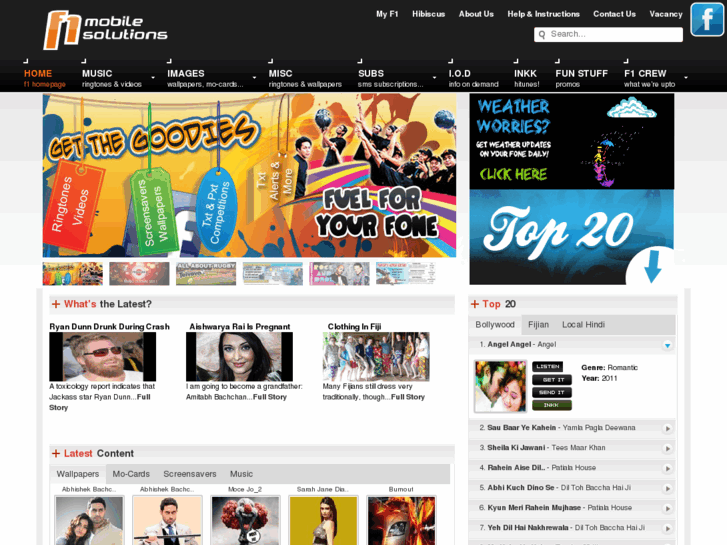Open SUBS sms subscriptions menu
The height and width of the screenshot is (545, 727).
390,78
